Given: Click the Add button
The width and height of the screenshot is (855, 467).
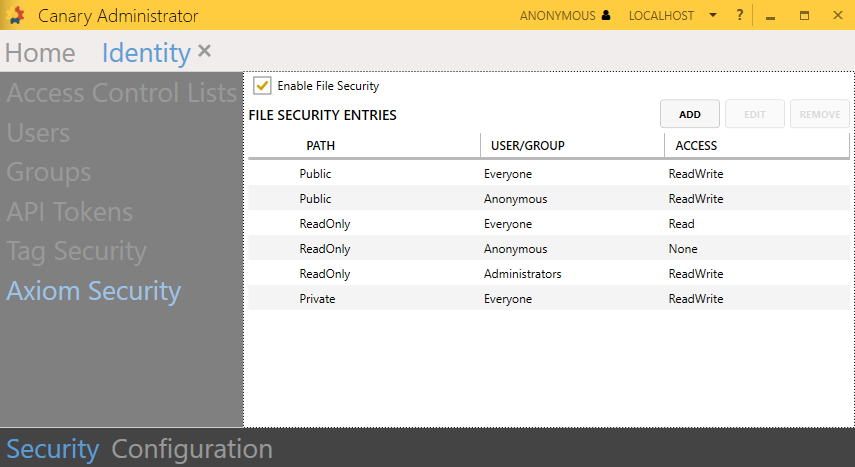Looking at the screenshot, I should click(689, 114).
